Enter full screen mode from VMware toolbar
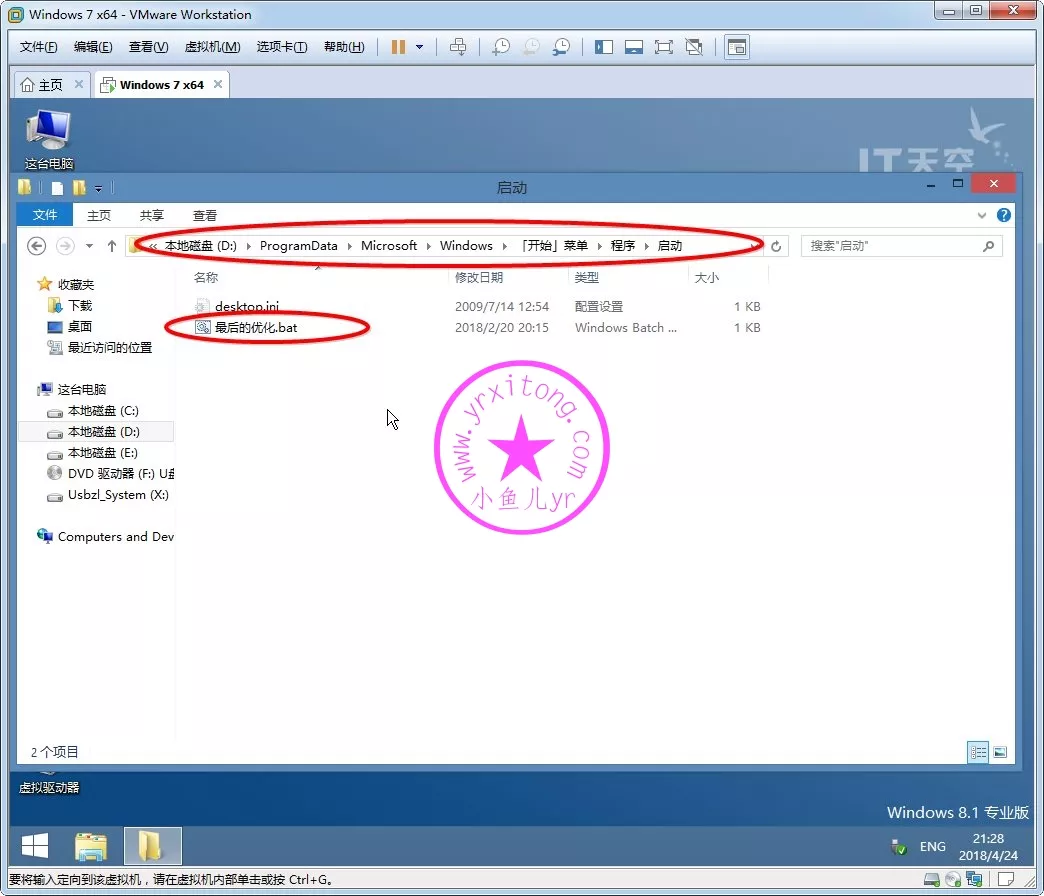This screenshot has width=1044, height=896. [x=663, y=47]
